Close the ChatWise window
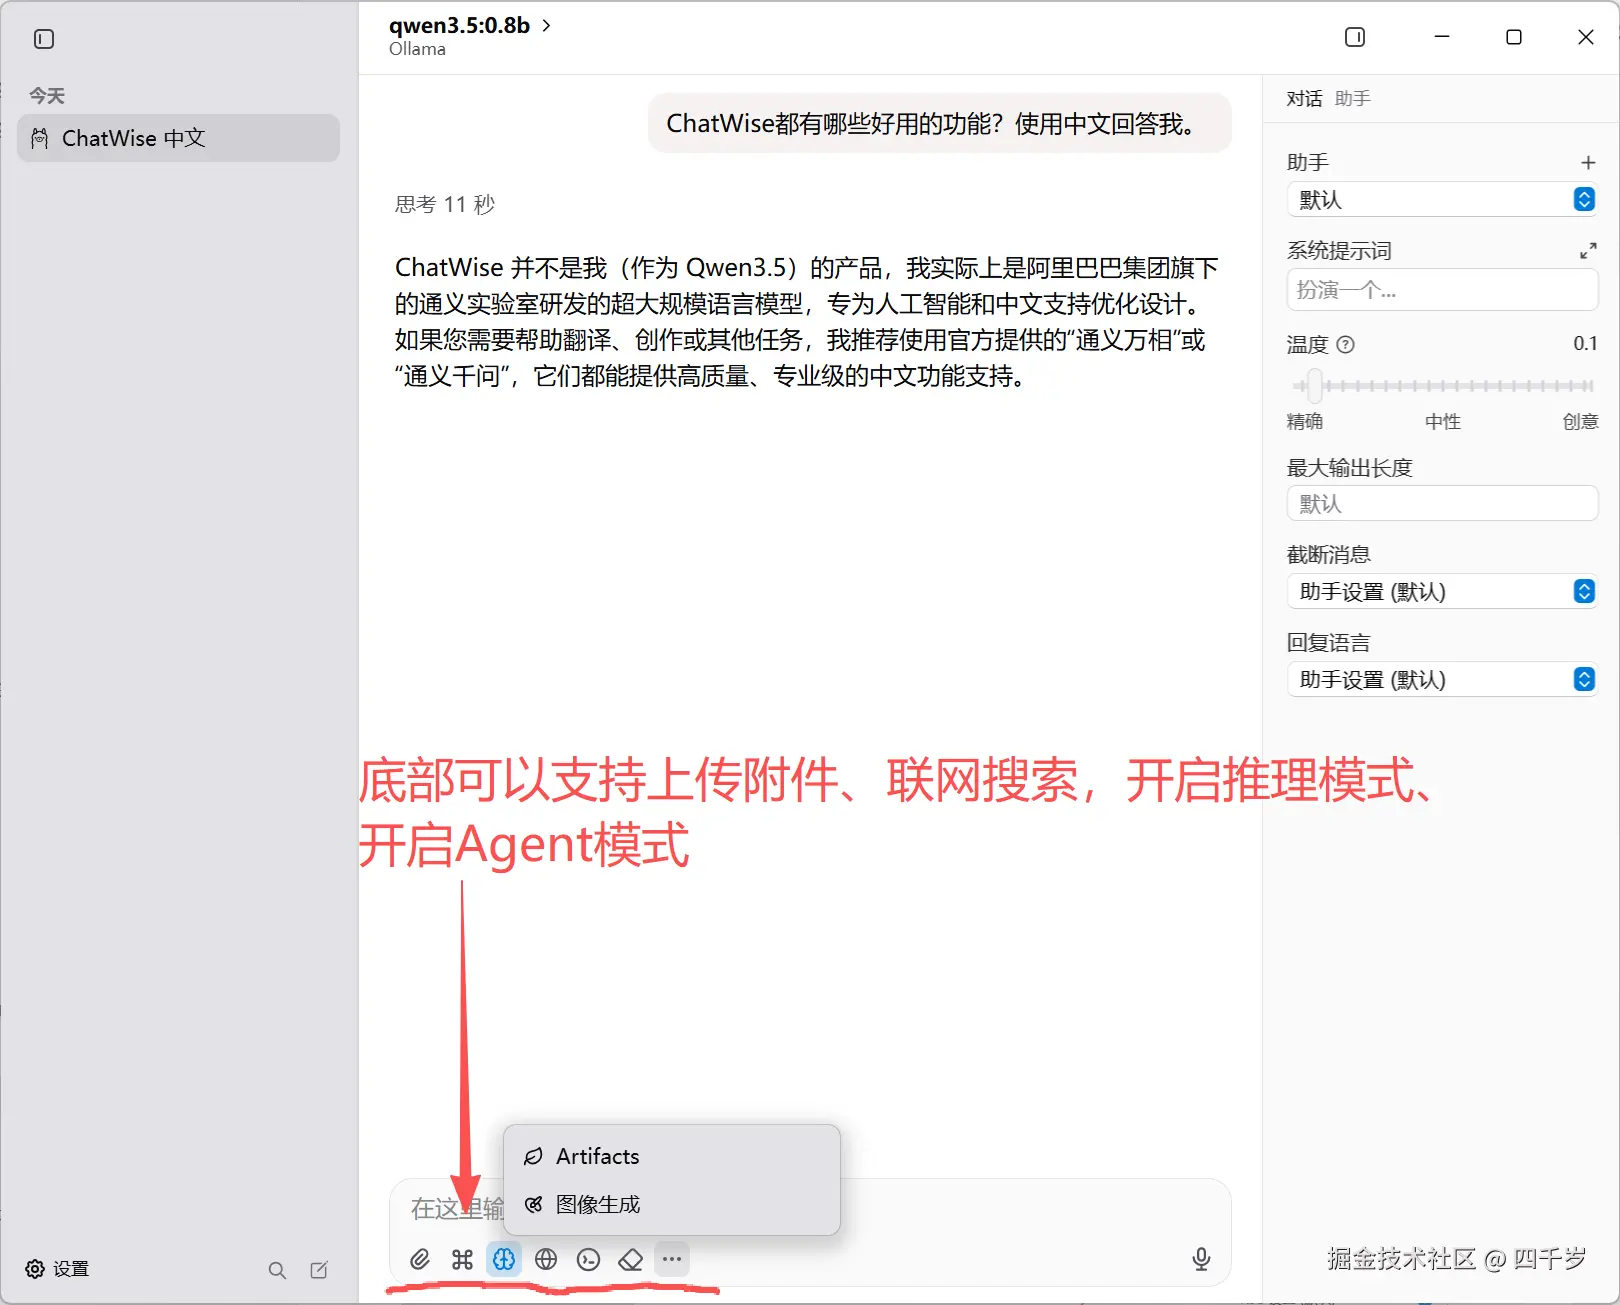 pyautogui.click(x=1585, y=37)
